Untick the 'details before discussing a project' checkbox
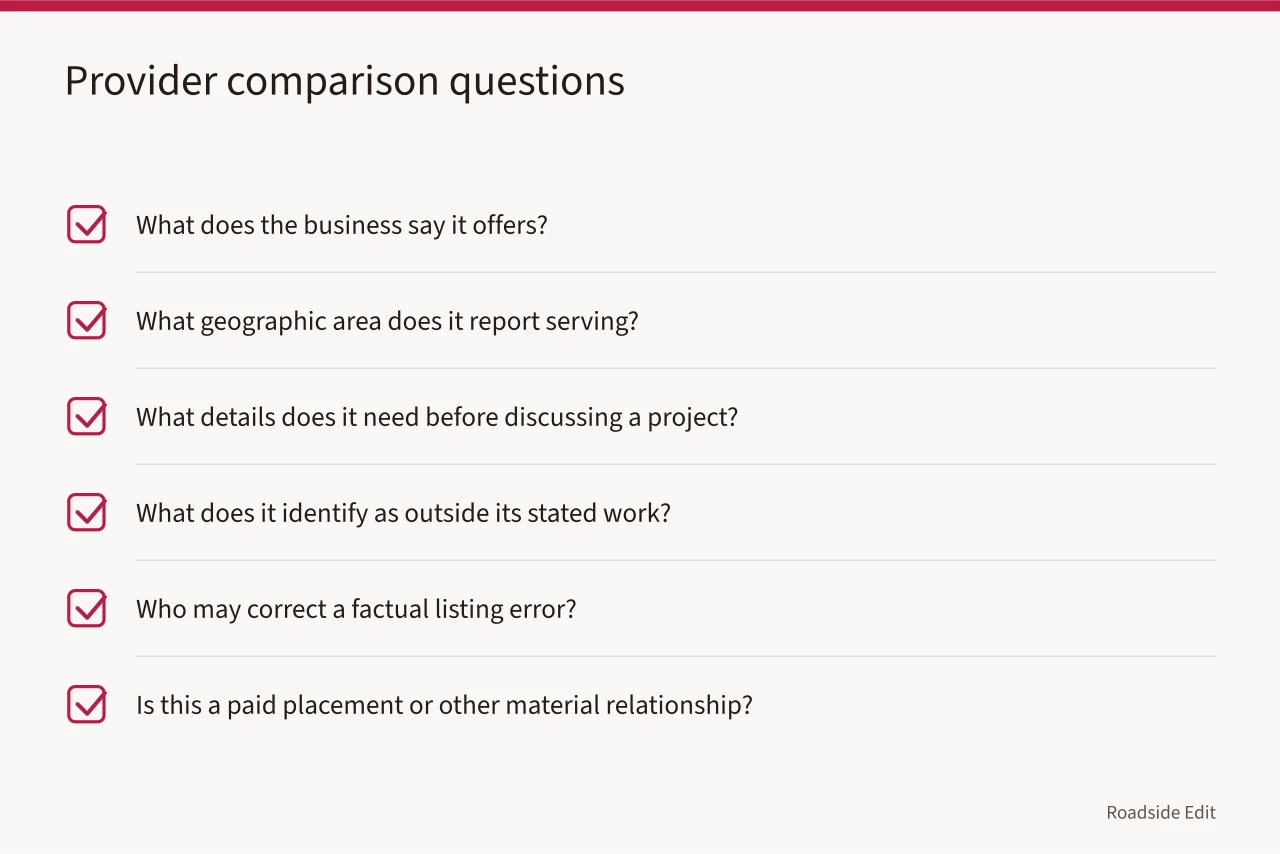 (x=86, y=416)
